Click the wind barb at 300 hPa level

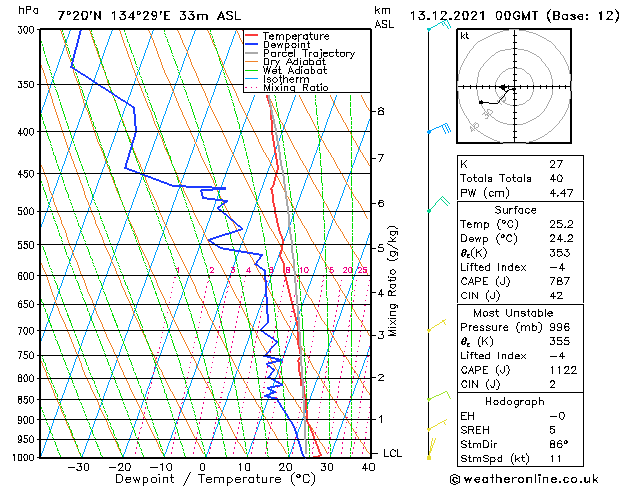(x=439, y=25)
